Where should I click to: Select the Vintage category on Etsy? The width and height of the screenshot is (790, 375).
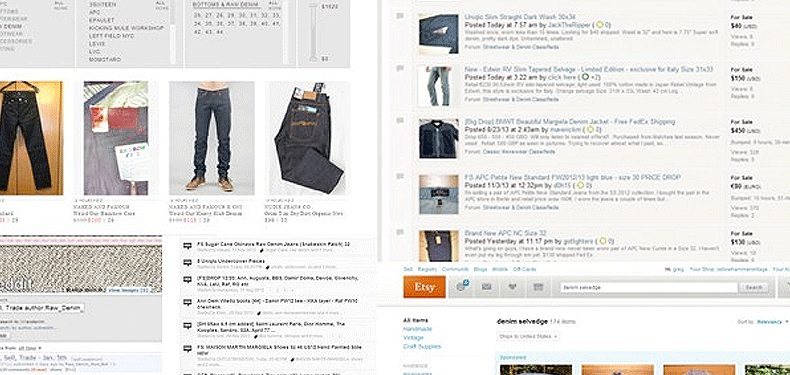click(x=414, y=338)
